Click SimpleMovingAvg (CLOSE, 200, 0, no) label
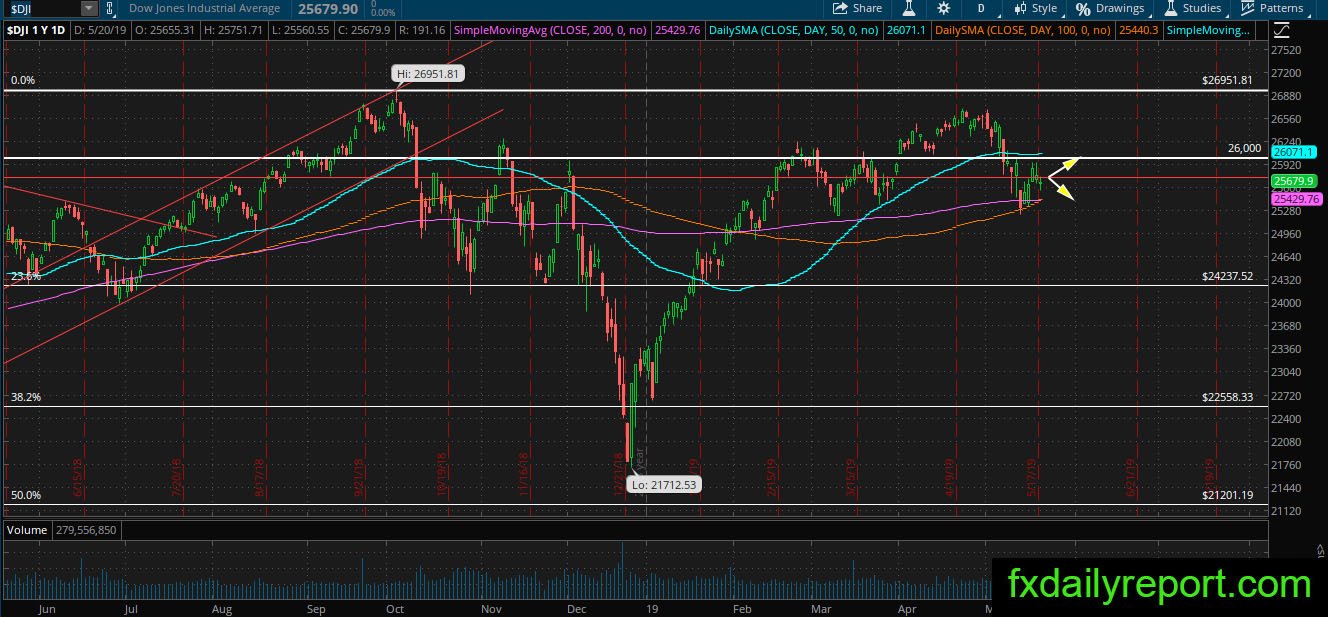The width and height of the screenshot is (1328, 617). tap(550, 30)
